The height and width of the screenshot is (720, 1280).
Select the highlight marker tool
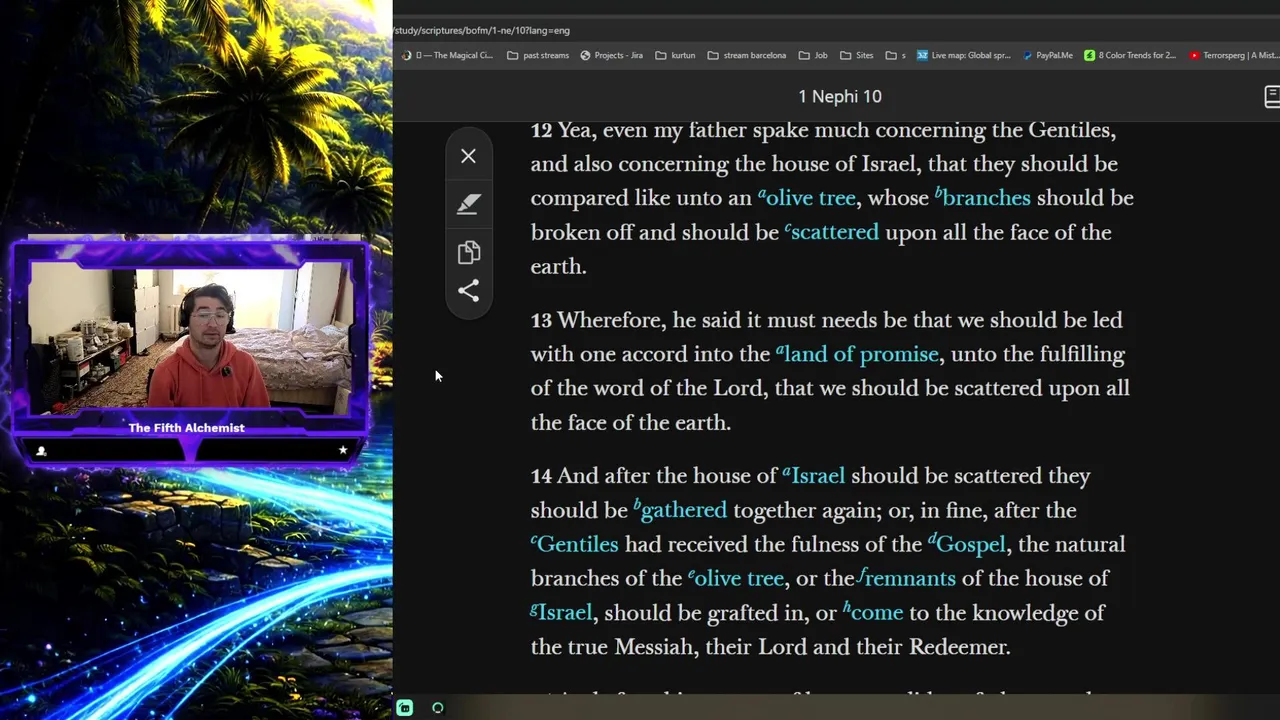[x=468, y=204]
